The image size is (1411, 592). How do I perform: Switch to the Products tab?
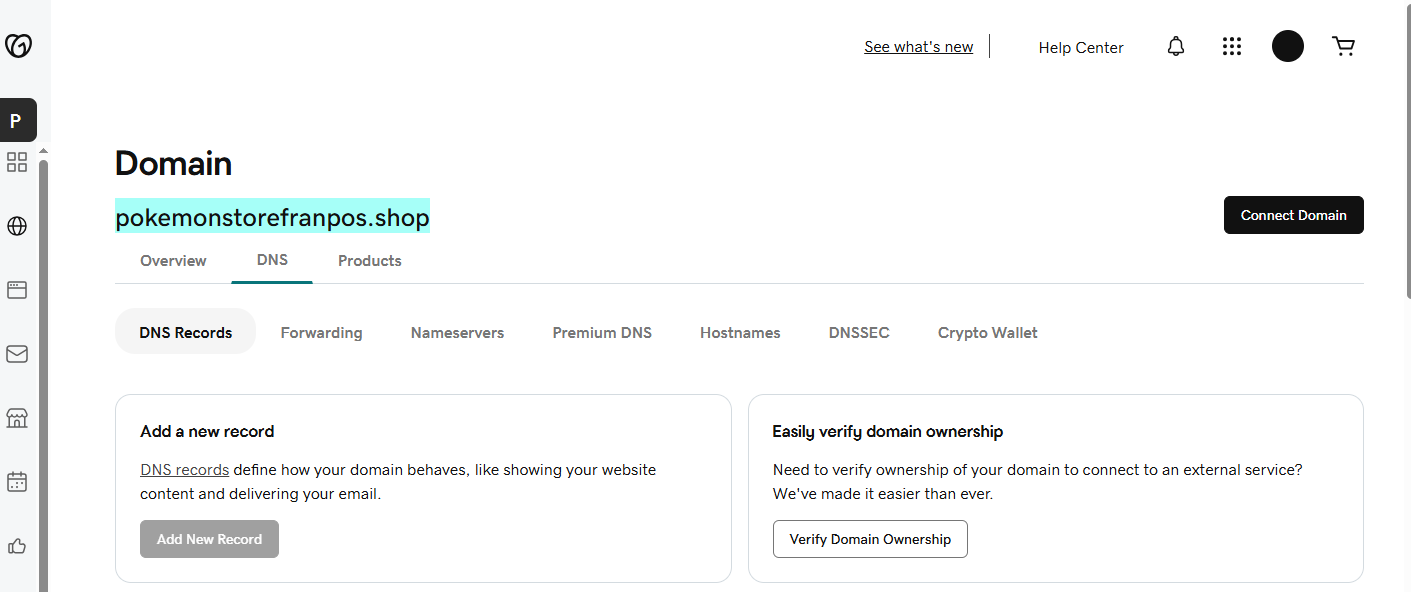(370, 261)
